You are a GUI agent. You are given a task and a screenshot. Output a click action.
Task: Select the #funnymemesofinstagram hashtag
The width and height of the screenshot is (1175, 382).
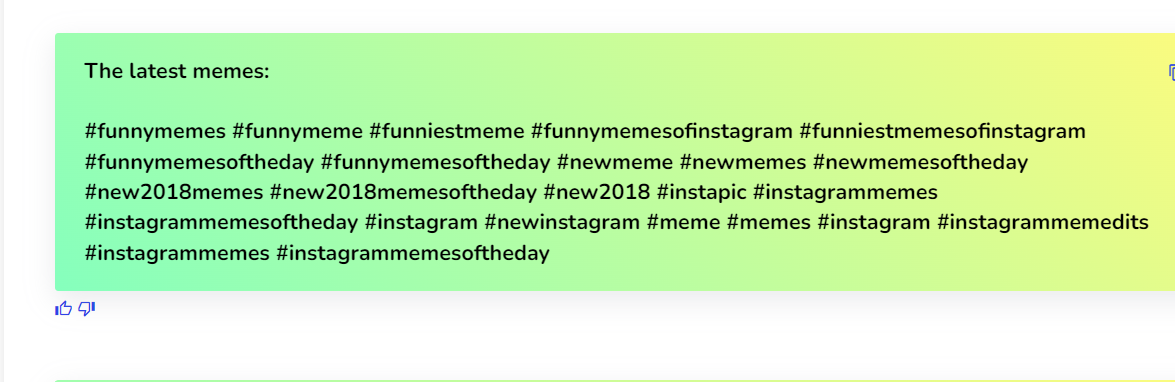coord(662,132)
